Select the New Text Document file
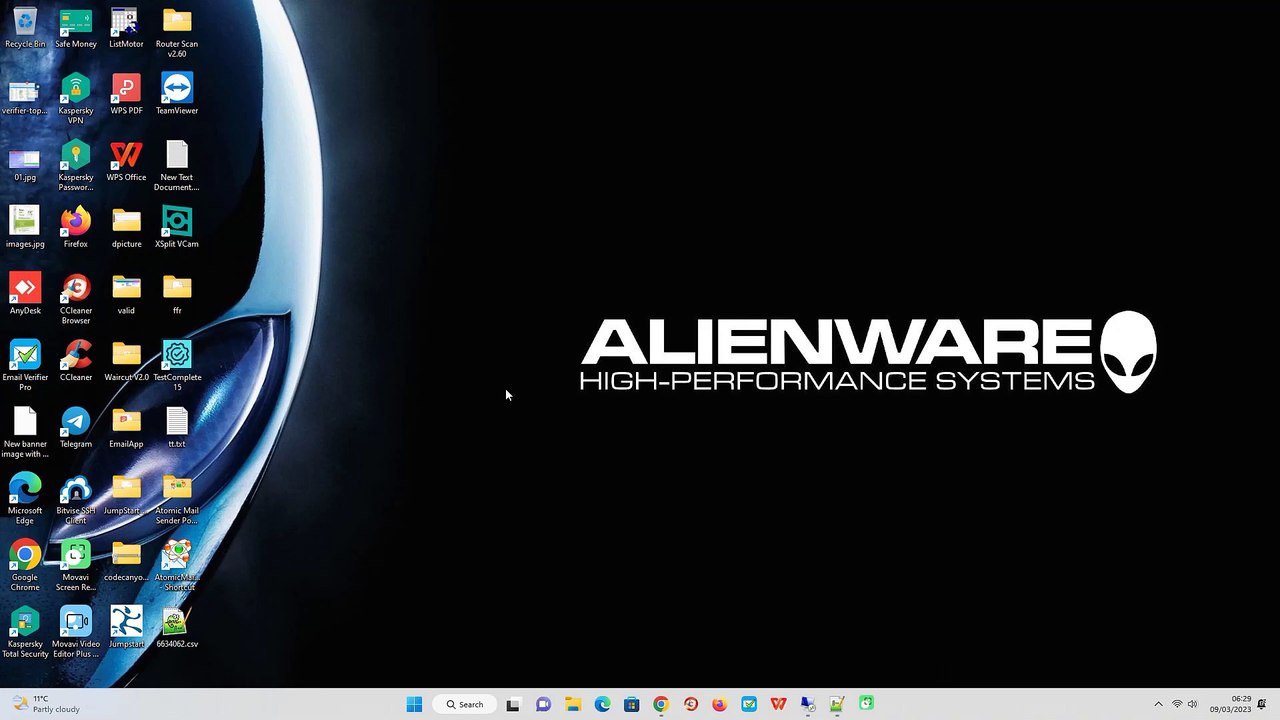The height and width of the screenshot is (720, 1280). point(177,166)
